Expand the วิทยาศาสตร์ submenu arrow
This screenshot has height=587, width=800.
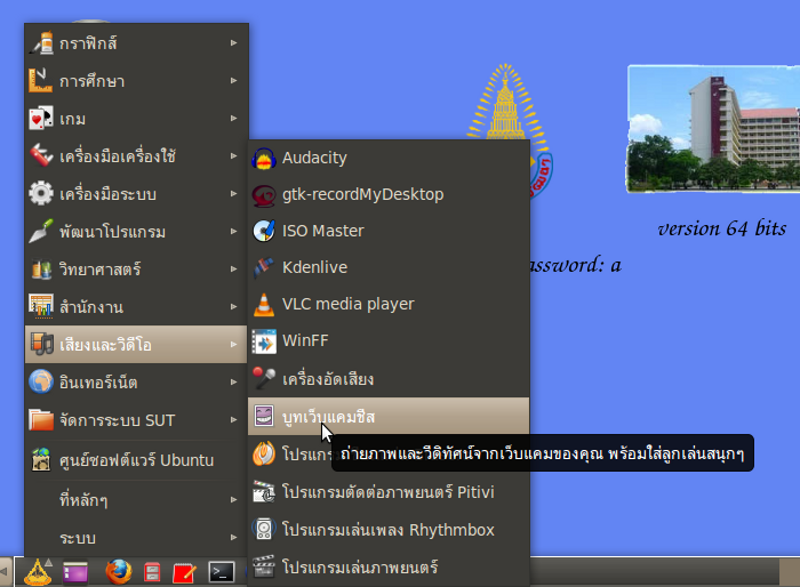(234, 269)
